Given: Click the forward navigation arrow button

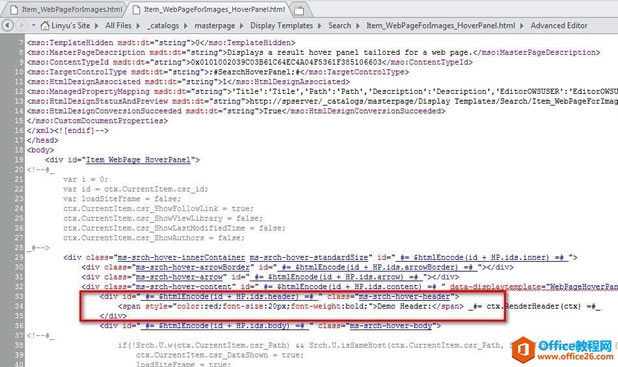Looking at the screenshot, I should coord(21,26).
